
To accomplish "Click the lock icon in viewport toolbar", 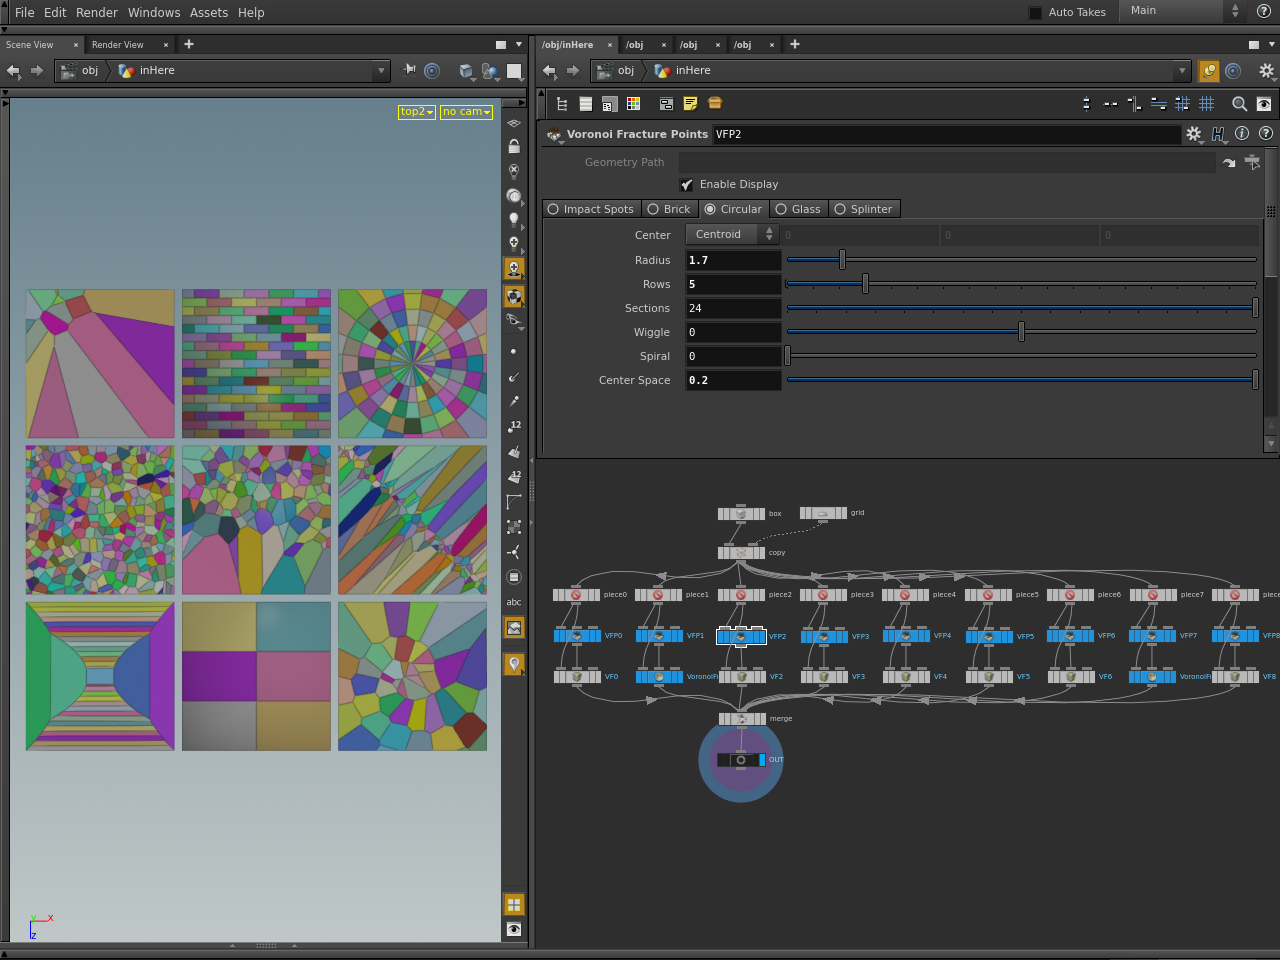I will 514,146.
